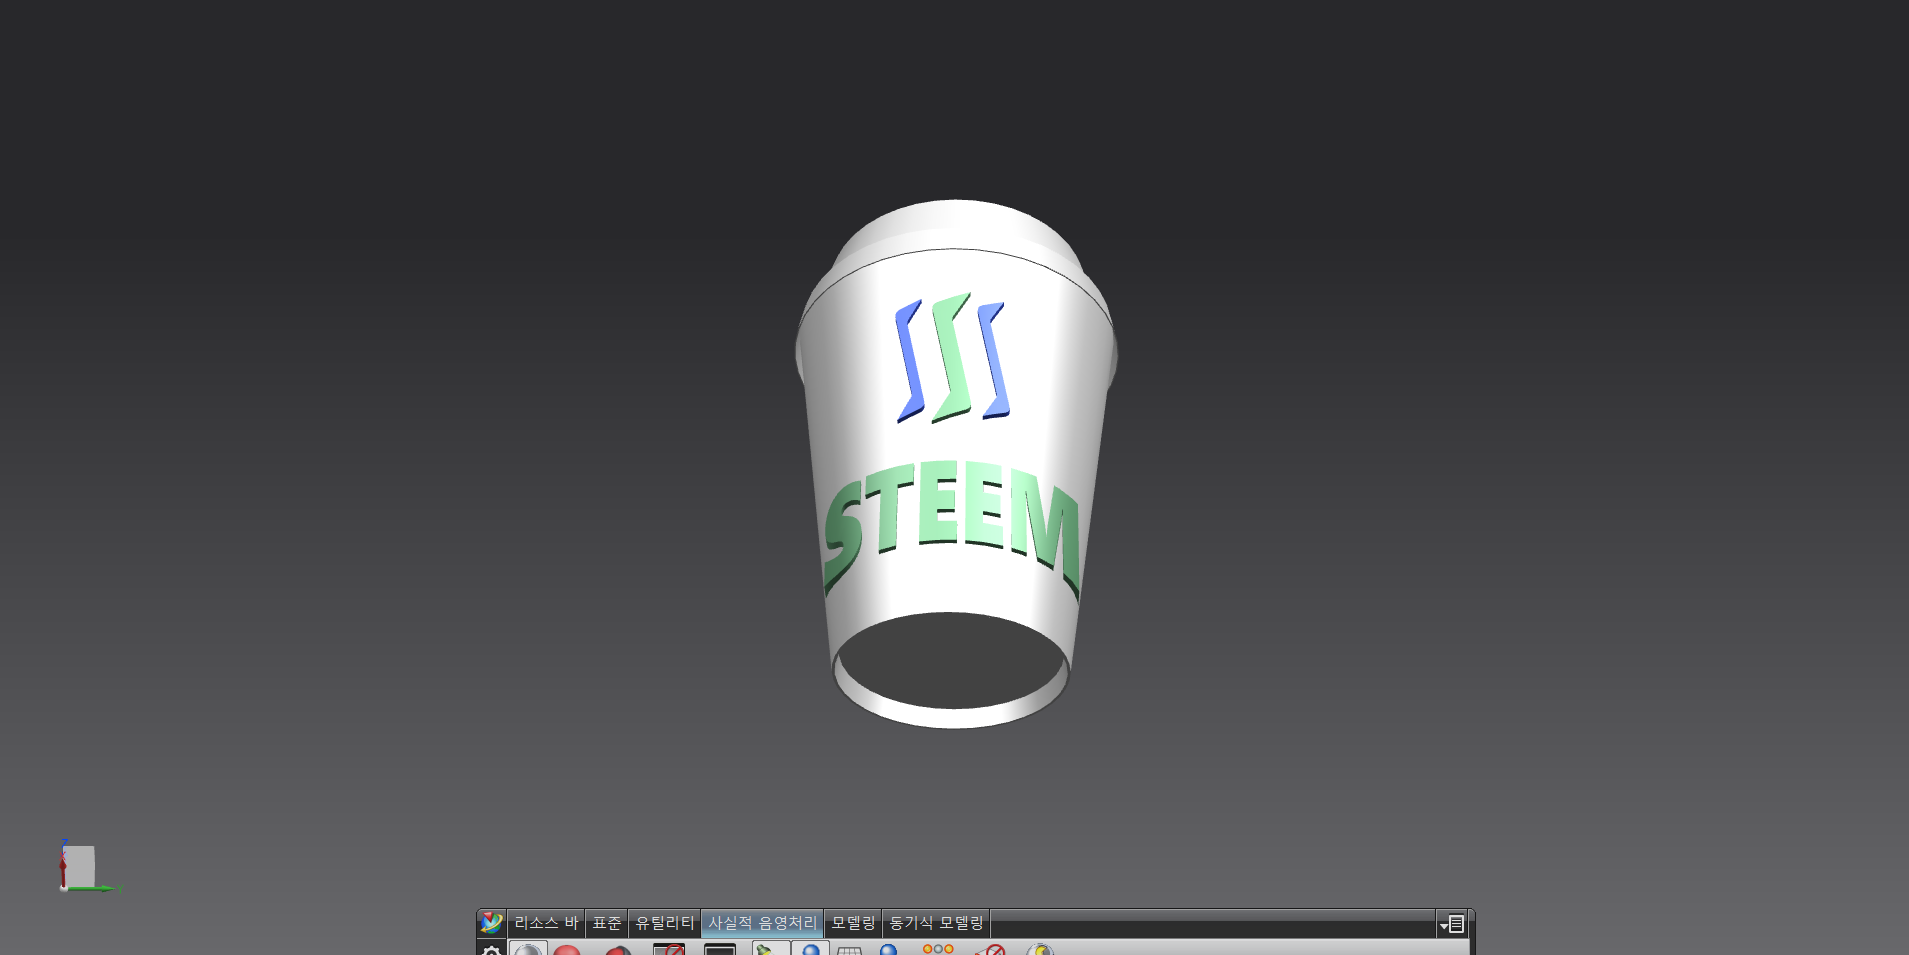Select the 사실적 음영처리 tab
Image resolution: width=1909 pixels, height=955 pixels.
tap(762, 923)
